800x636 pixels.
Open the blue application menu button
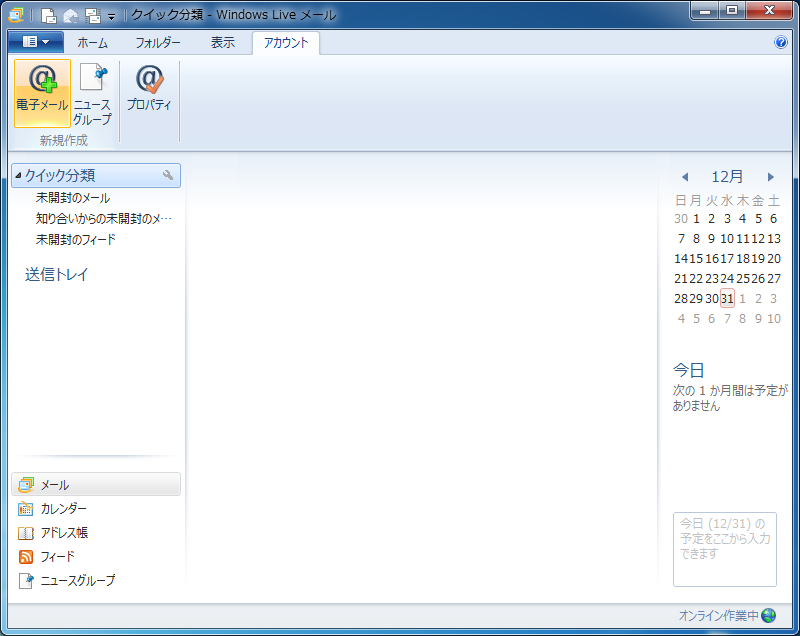36,42
